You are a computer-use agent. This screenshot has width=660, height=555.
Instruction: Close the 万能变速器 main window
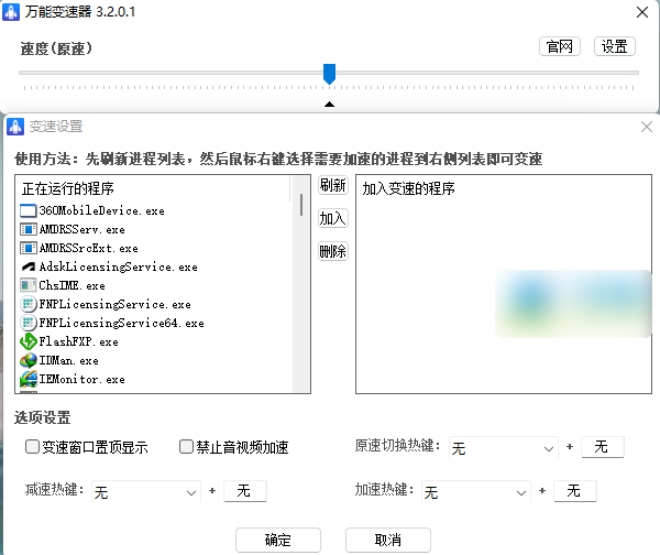coord(642,12)
